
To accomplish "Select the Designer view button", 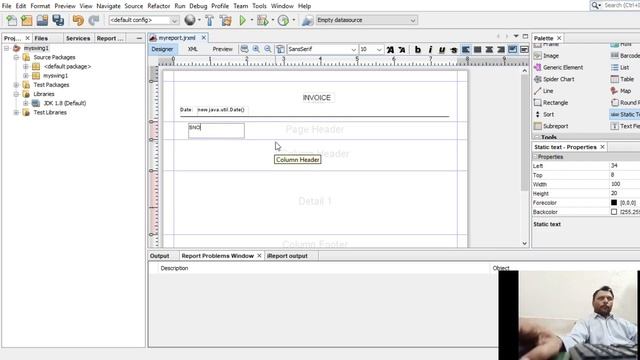I will pos(162,49).
